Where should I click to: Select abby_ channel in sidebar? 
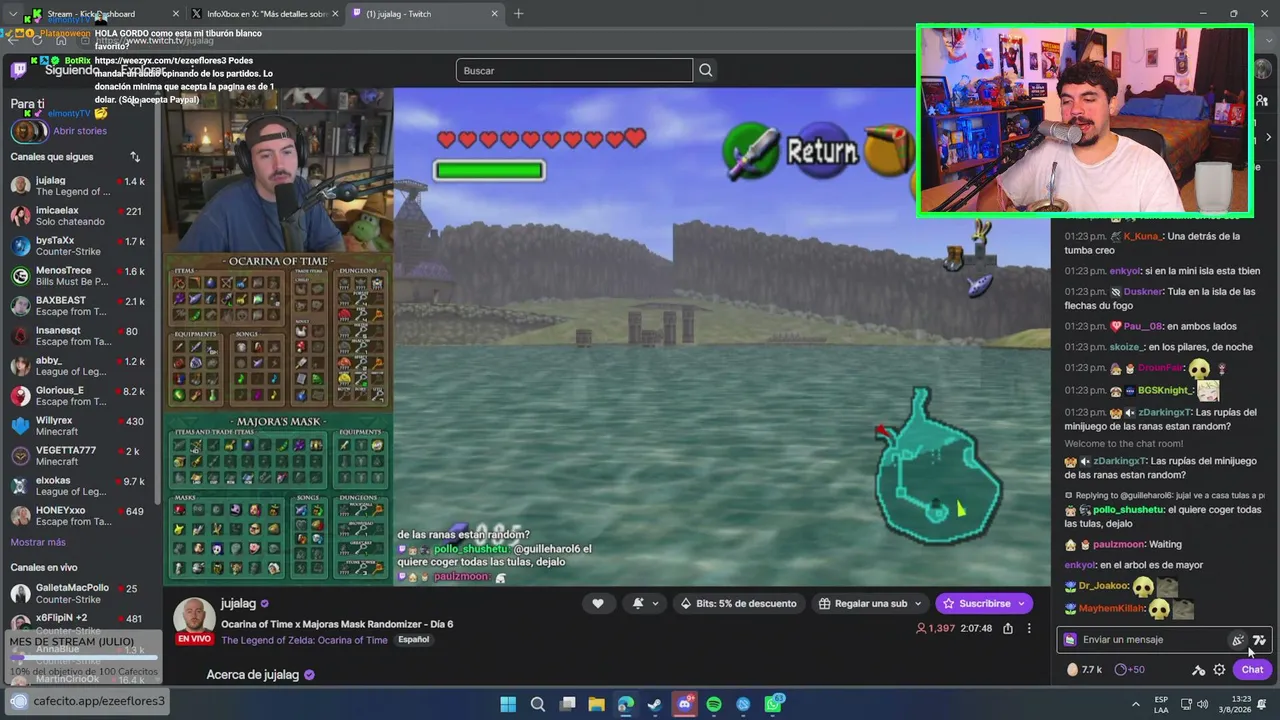pos(78,366)
